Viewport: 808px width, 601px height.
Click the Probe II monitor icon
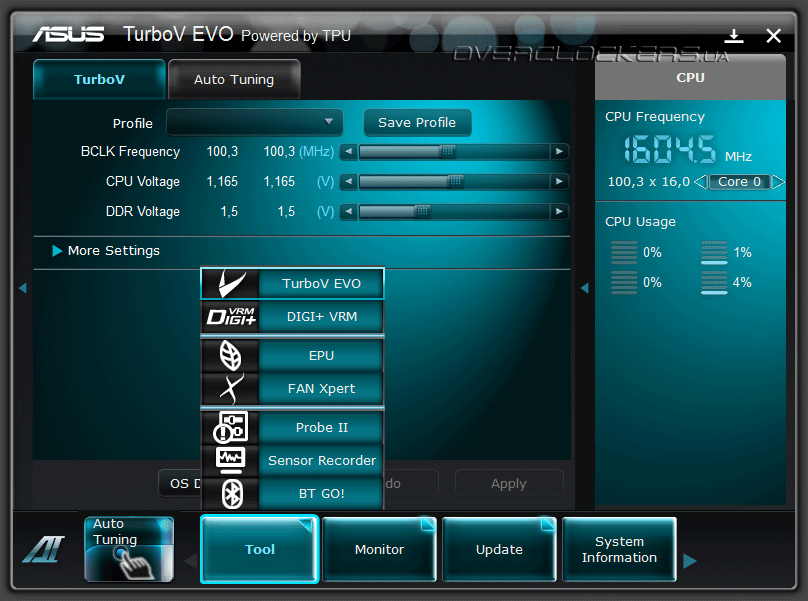click(230, 427)
